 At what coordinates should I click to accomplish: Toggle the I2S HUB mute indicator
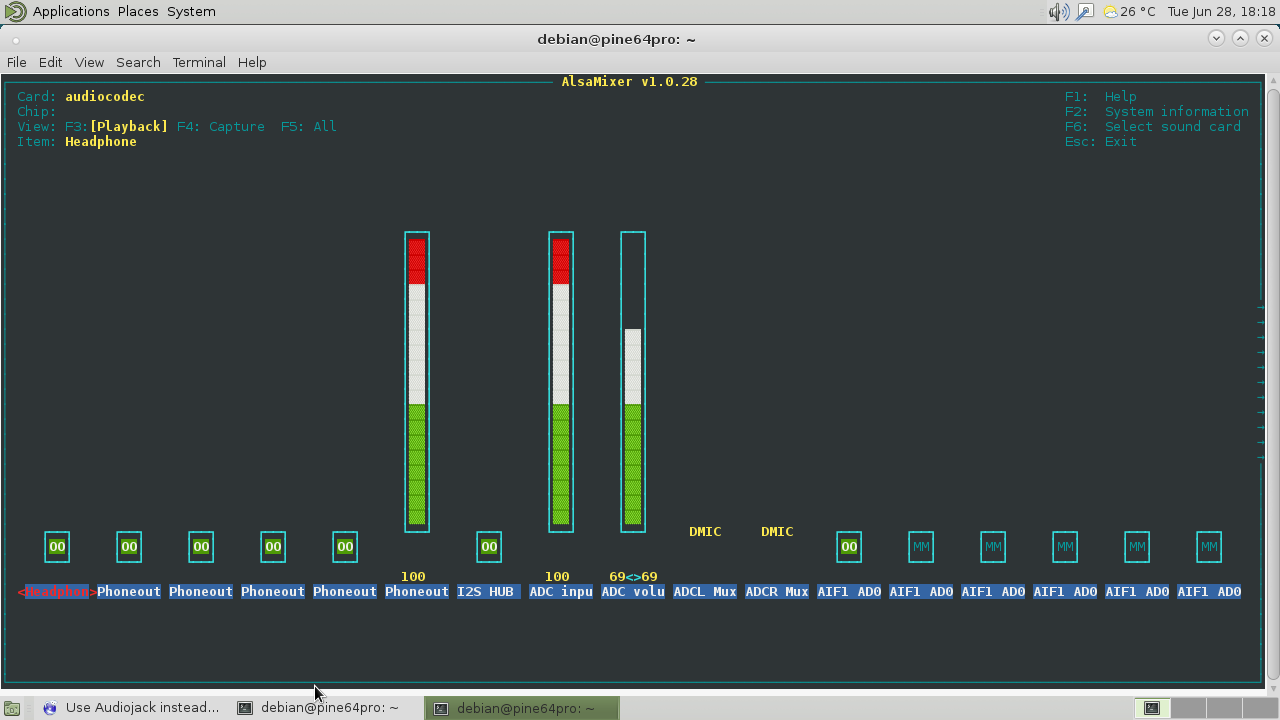489,547
